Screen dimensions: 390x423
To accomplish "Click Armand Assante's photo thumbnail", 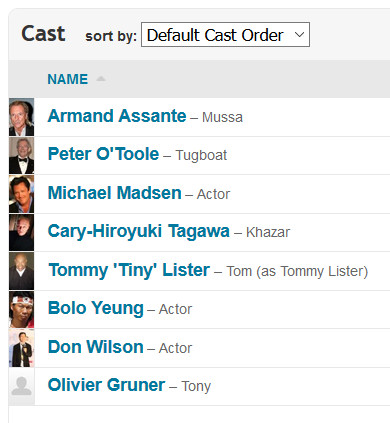I will coord(21,117).
